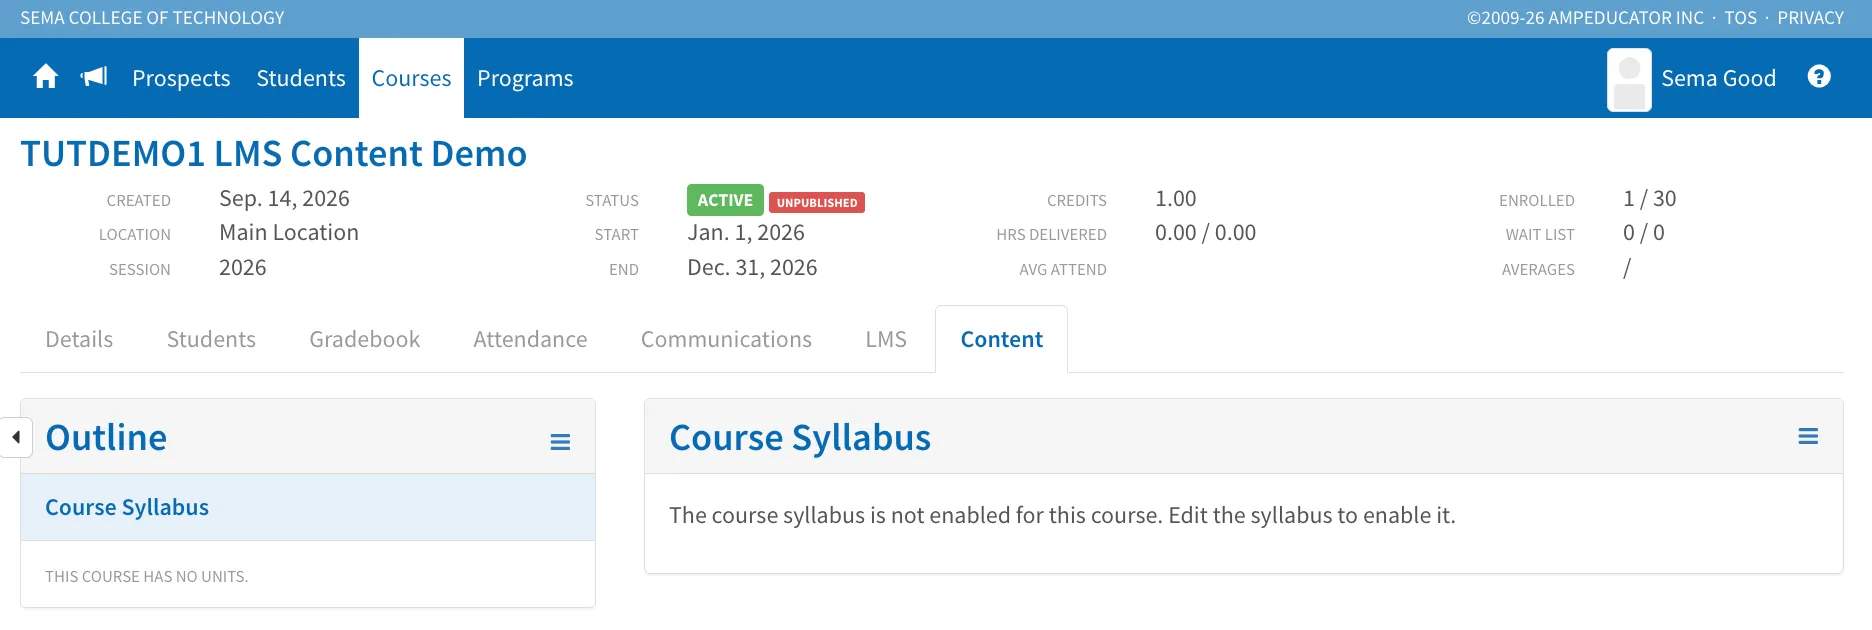The image size is (1872, 630).
Task: Select the Content tab
Action: [1001, 340]
